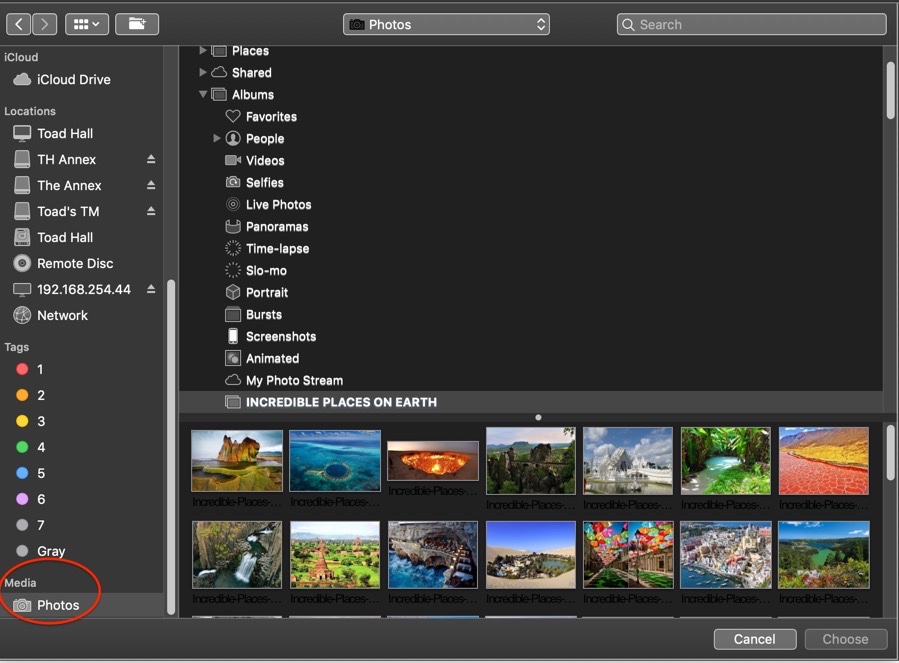The image size is (899, 663).
Task: Open the Photos location pop-up menu
Action: point(446,24)
